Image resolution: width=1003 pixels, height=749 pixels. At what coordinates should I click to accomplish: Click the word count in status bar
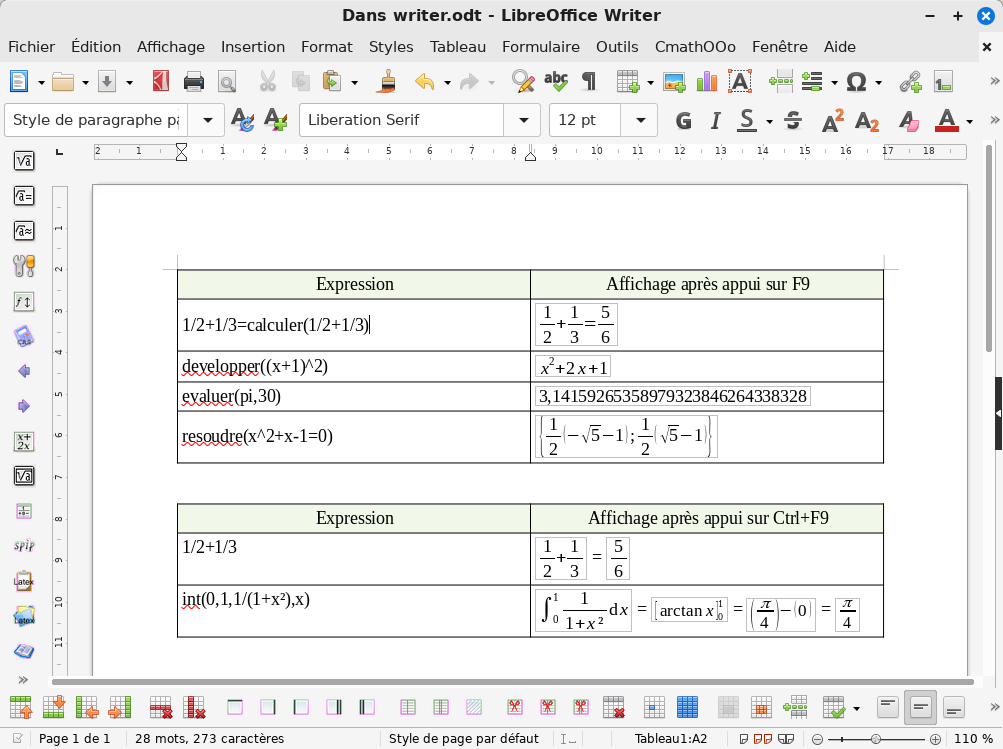(209, 739)
